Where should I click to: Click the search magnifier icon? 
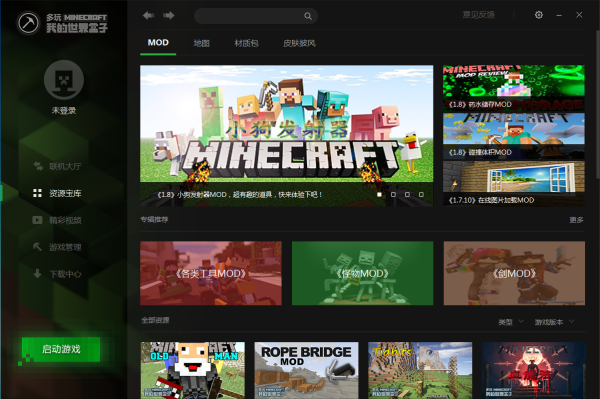point(308,16)
